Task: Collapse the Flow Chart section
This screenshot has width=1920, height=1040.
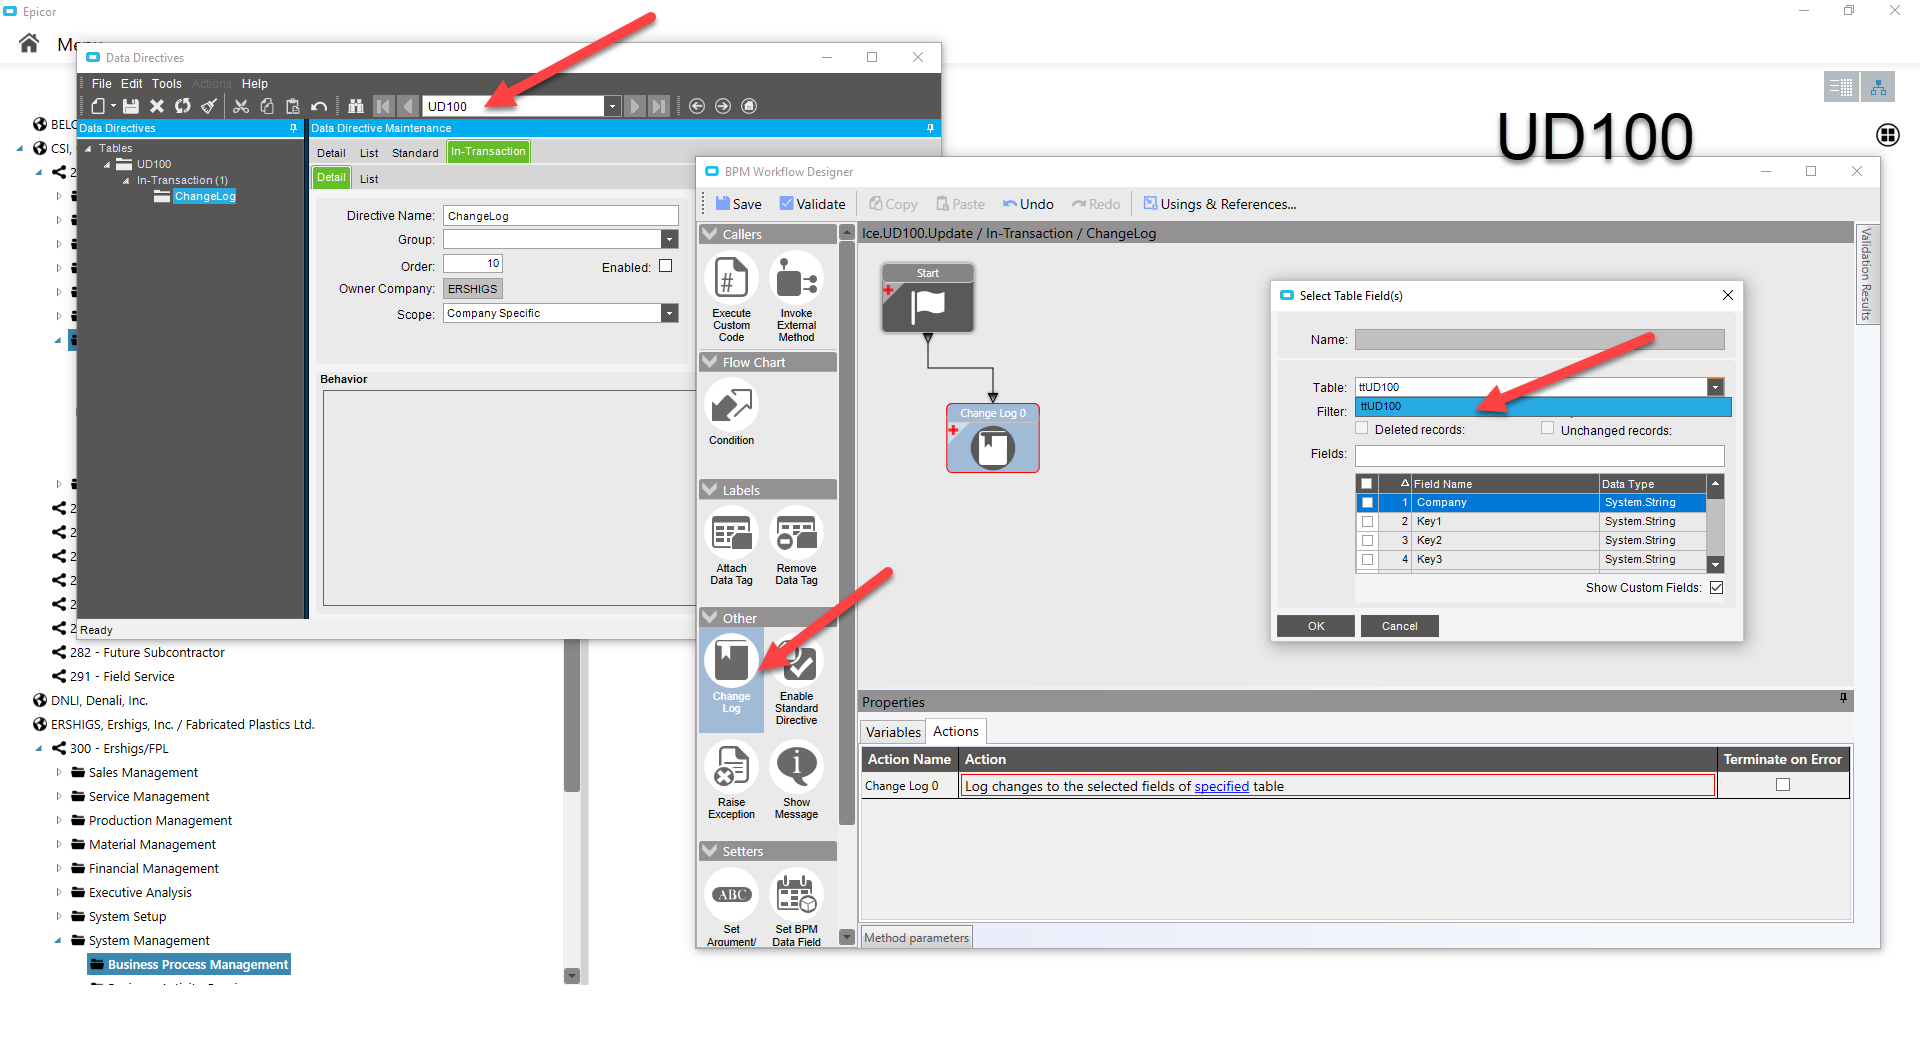Action: point(710,362)
